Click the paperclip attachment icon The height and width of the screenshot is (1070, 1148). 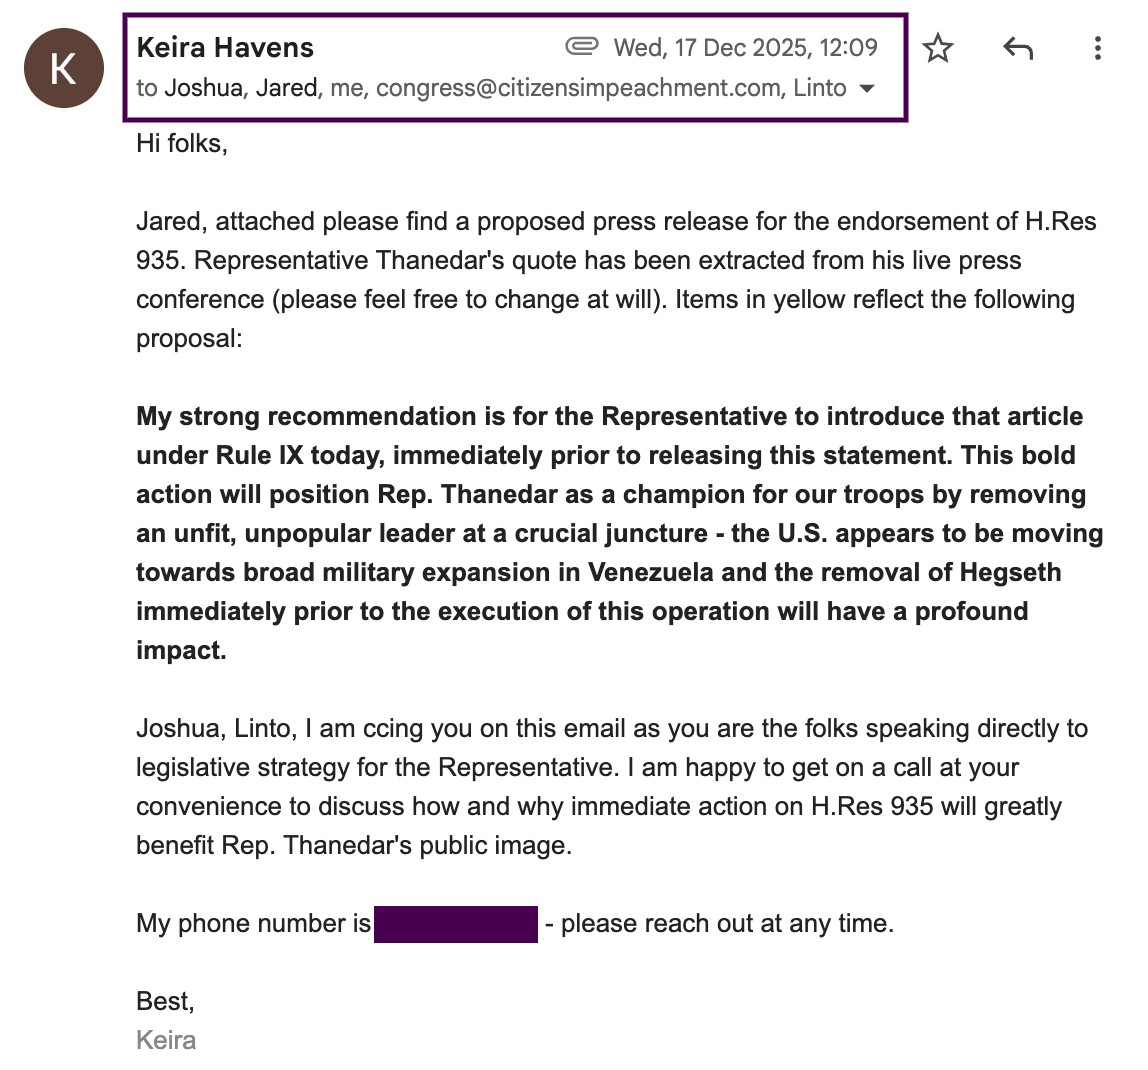(x=581, y=46)
